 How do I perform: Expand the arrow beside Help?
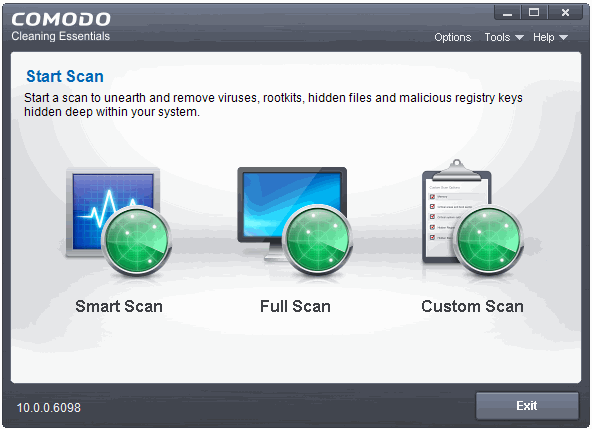563,37
